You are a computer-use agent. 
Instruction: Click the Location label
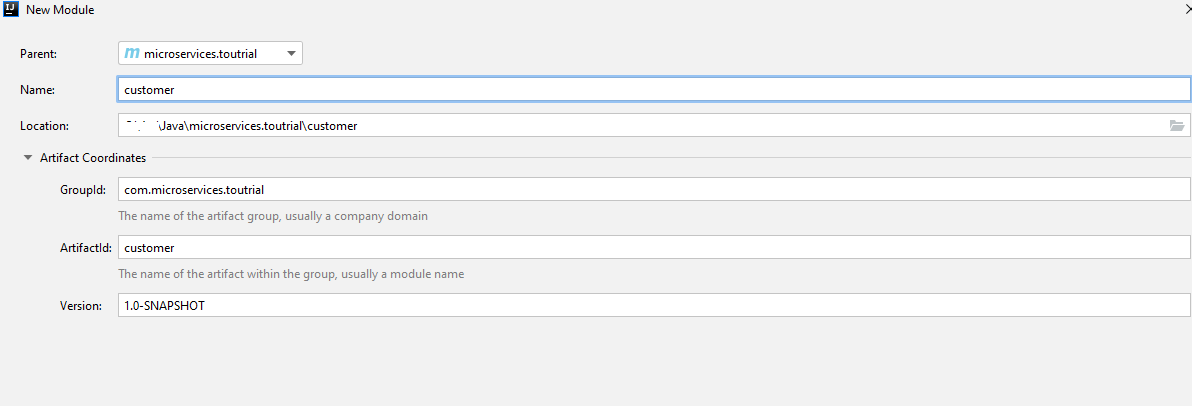pos(44,126)
